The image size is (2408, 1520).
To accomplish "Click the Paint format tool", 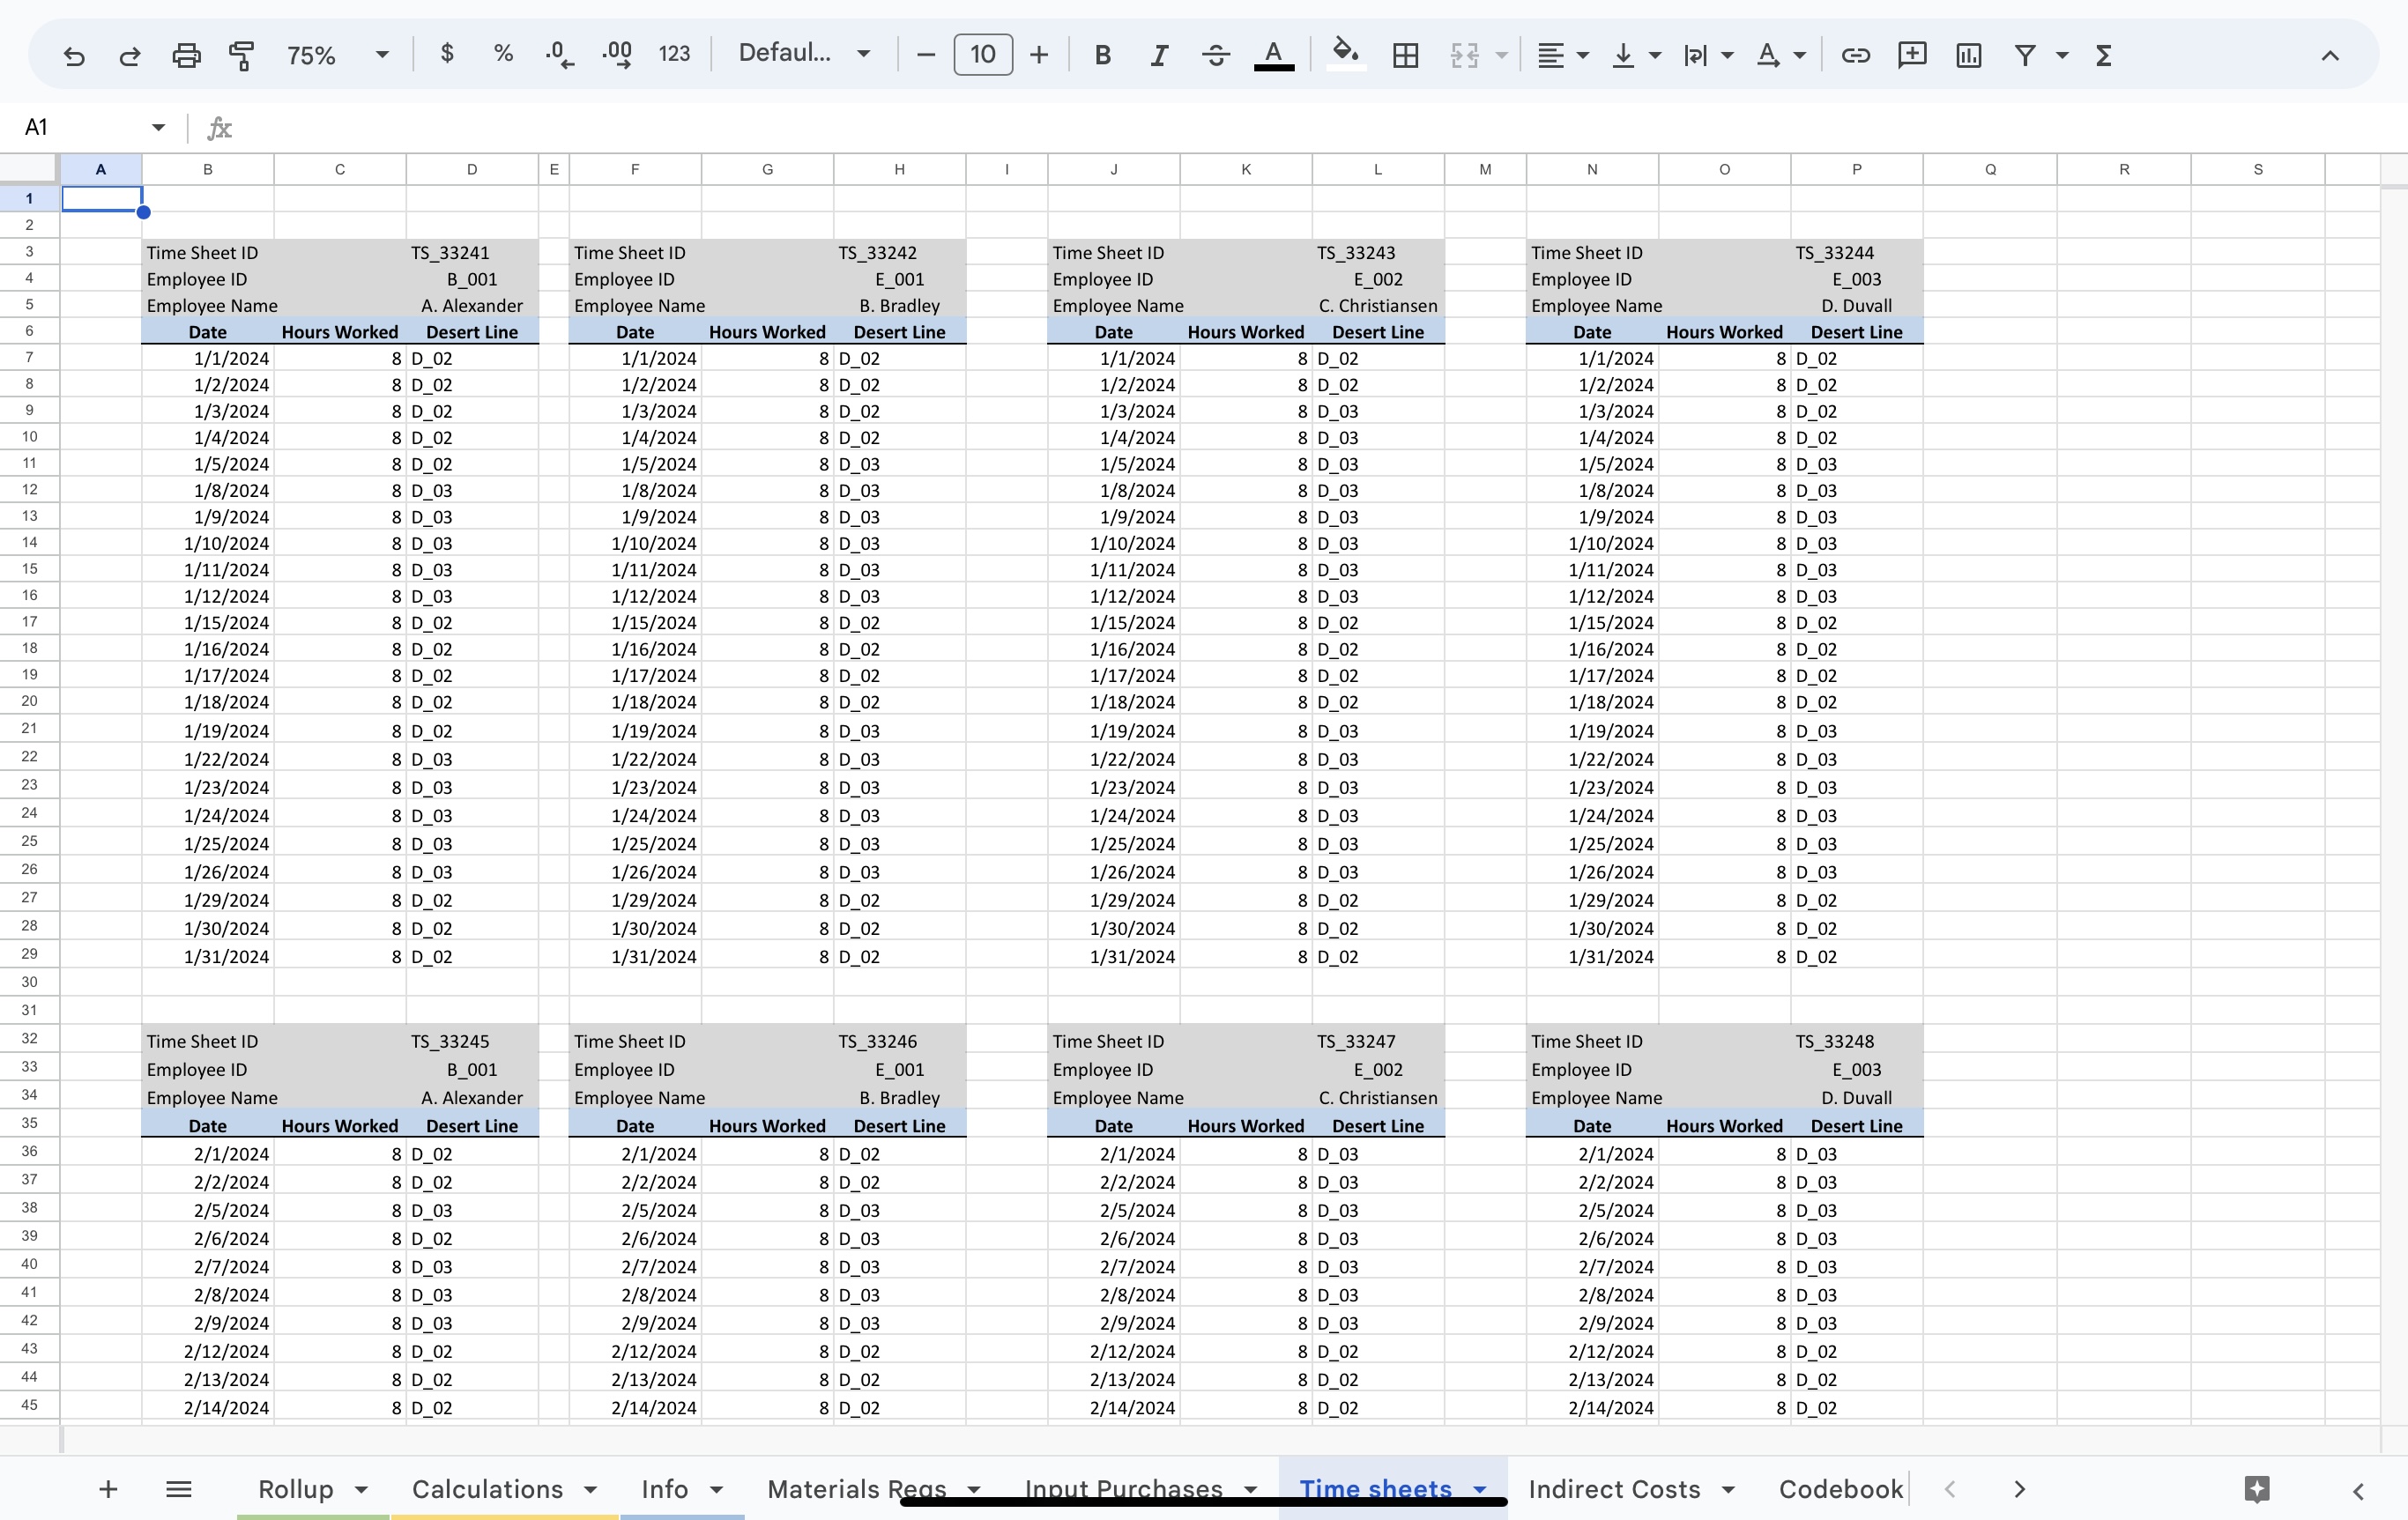I will [x=241, y=55].
